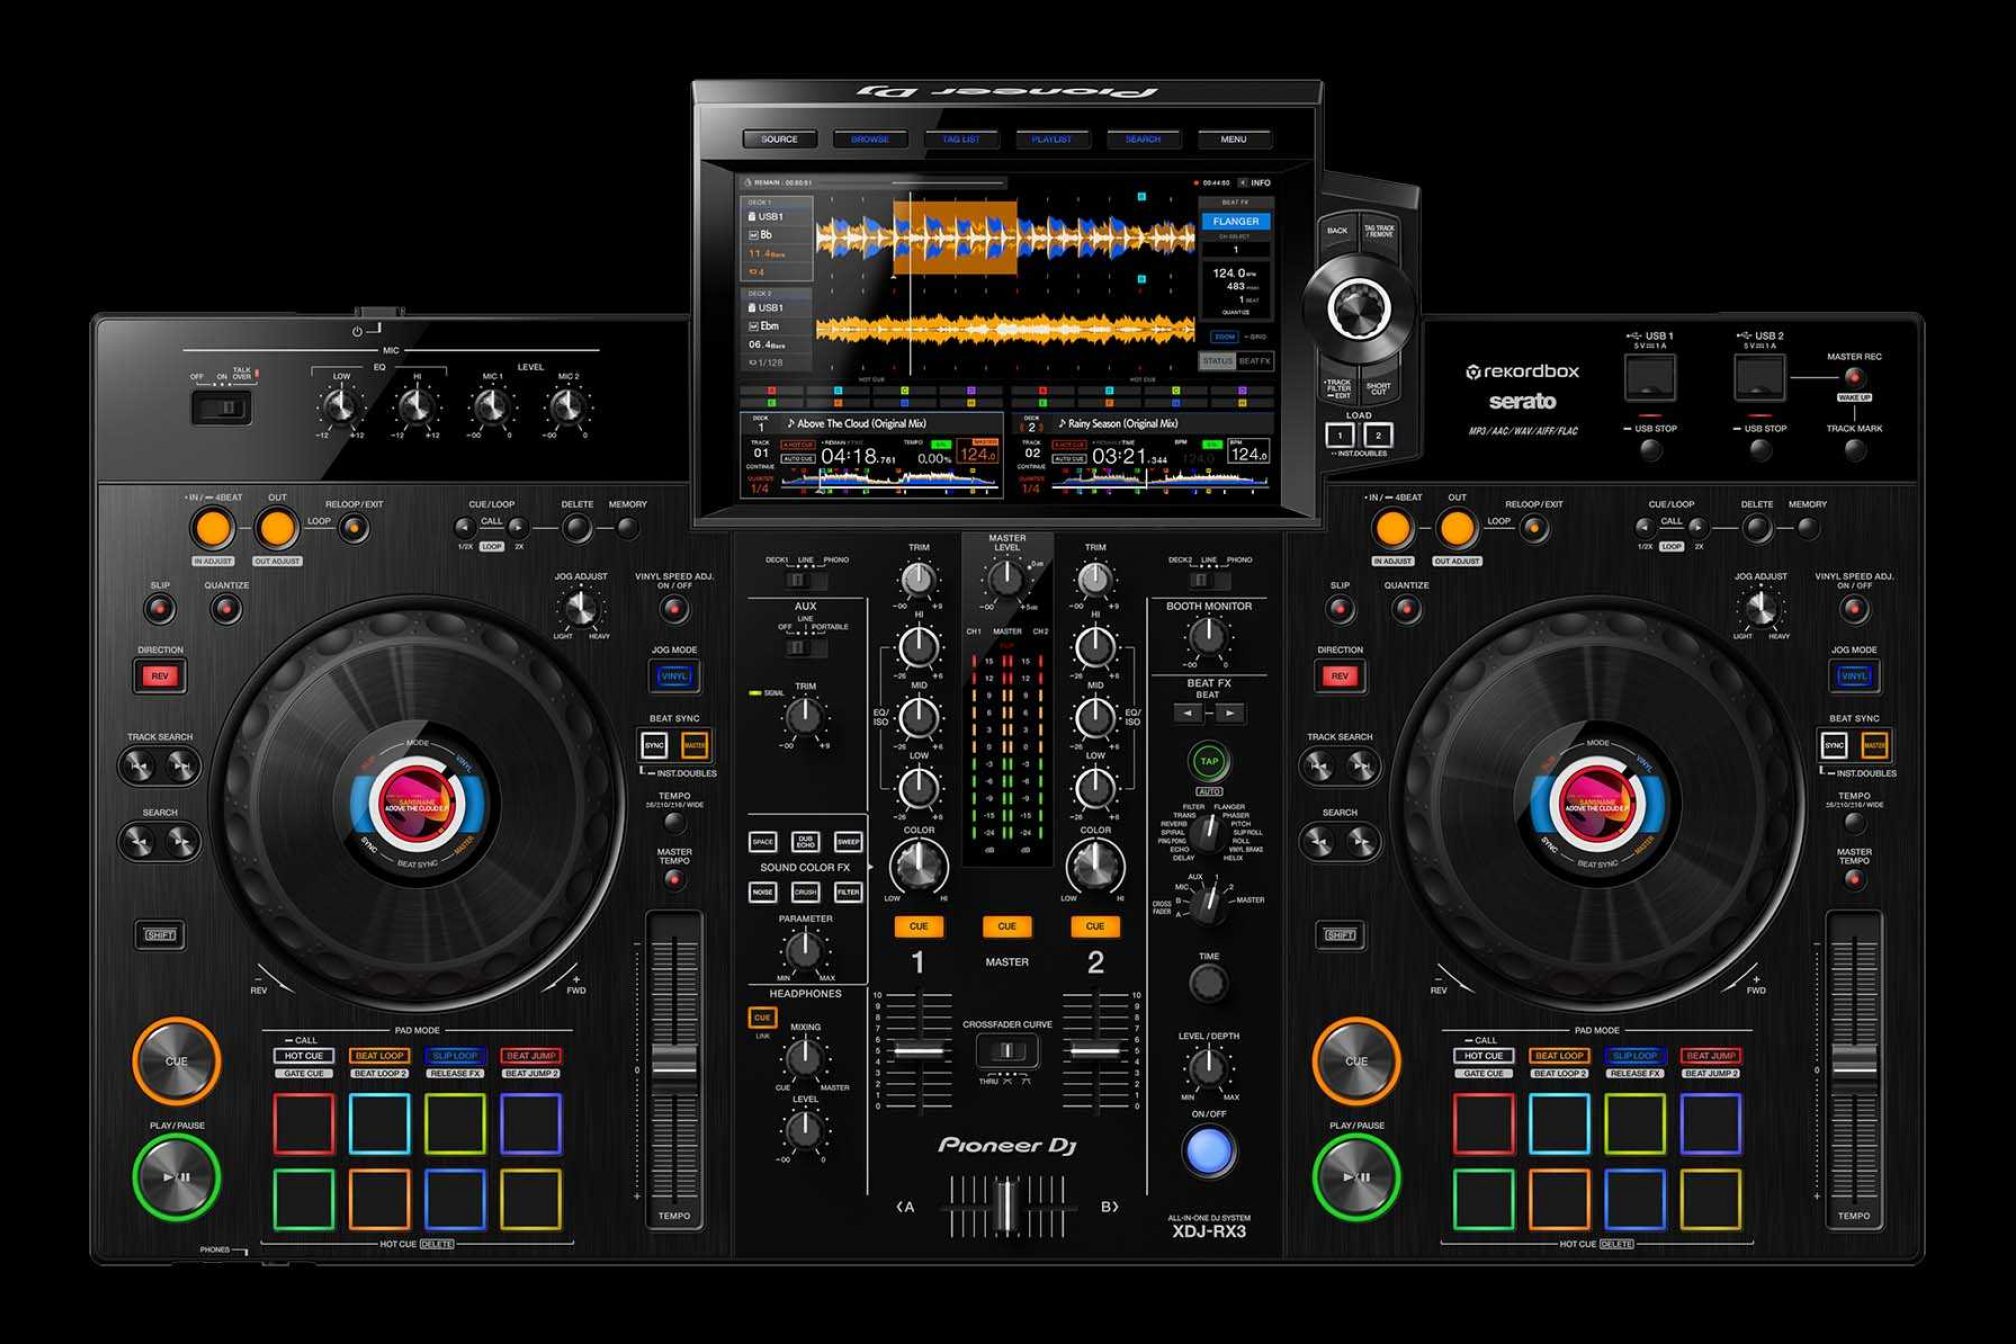Image resolution: width=2016 pixels, height=1344 pixels.
Task: Toggle left deck REV direction button
Action: click(160, 676)
